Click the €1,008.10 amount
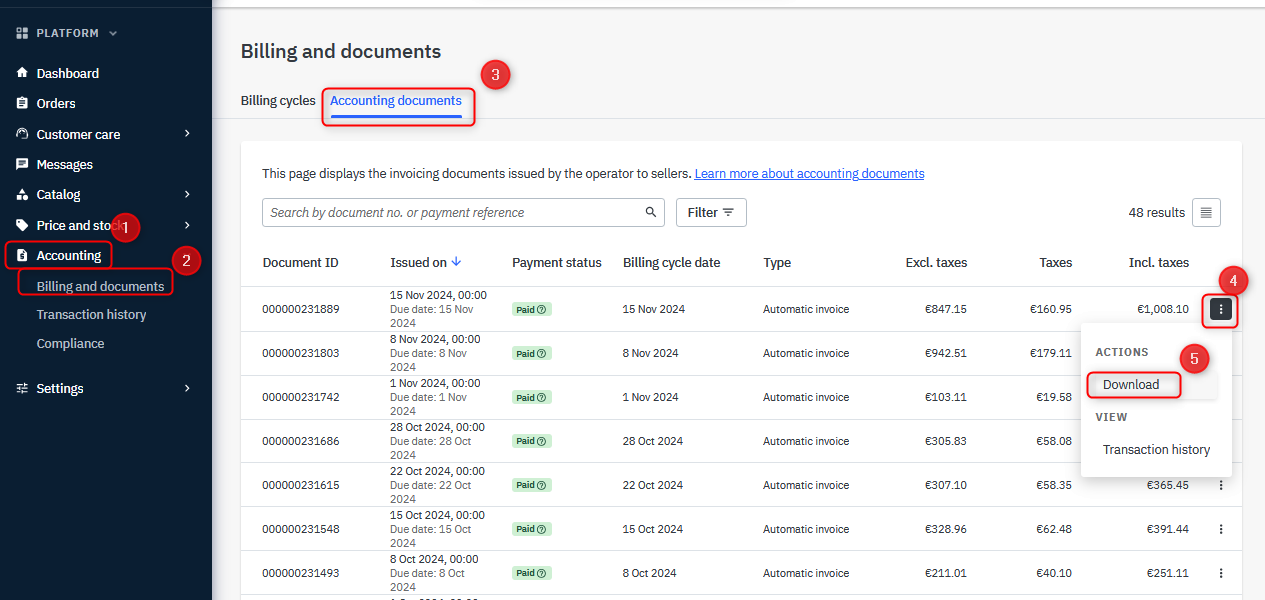The width and height of the screenshot is (1265, 600). 1163,310
